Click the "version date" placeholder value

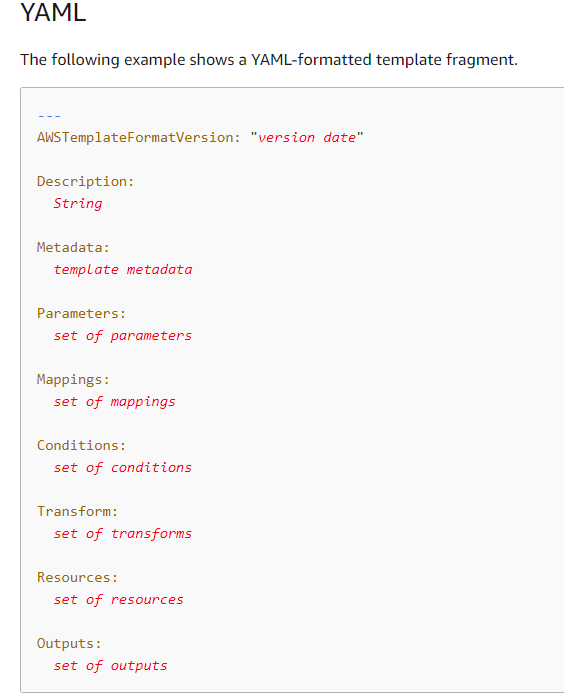[307, 137]
